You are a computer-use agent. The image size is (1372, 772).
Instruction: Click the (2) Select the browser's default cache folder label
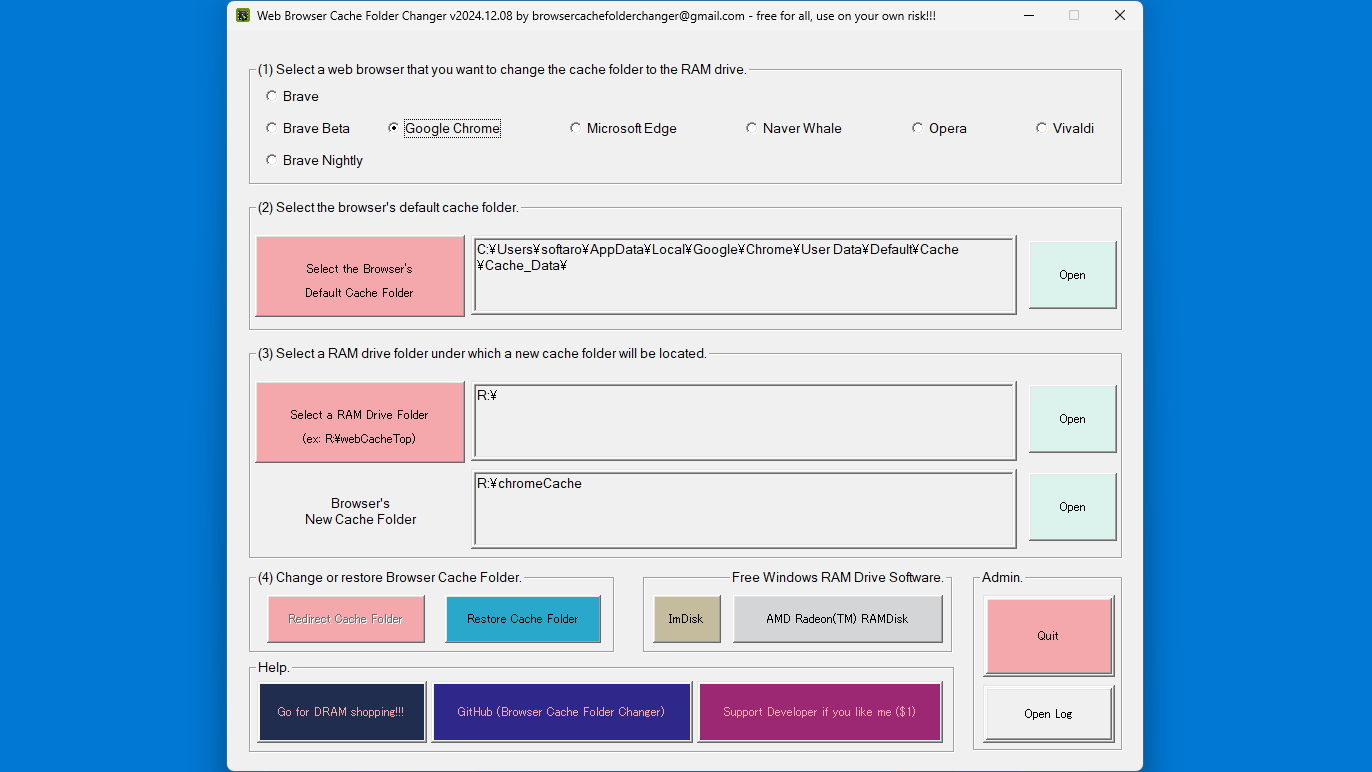click(388, 208)
